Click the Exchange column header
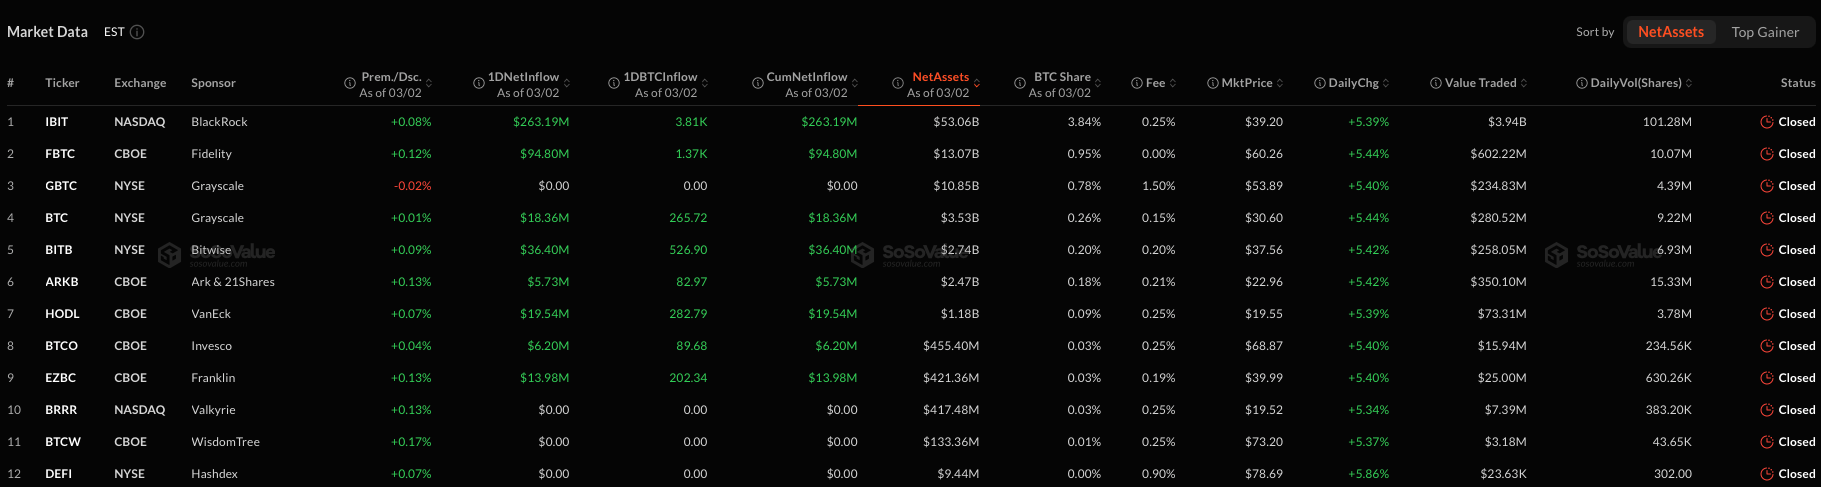The image size is (1821, 487). [x=140, y=83]
